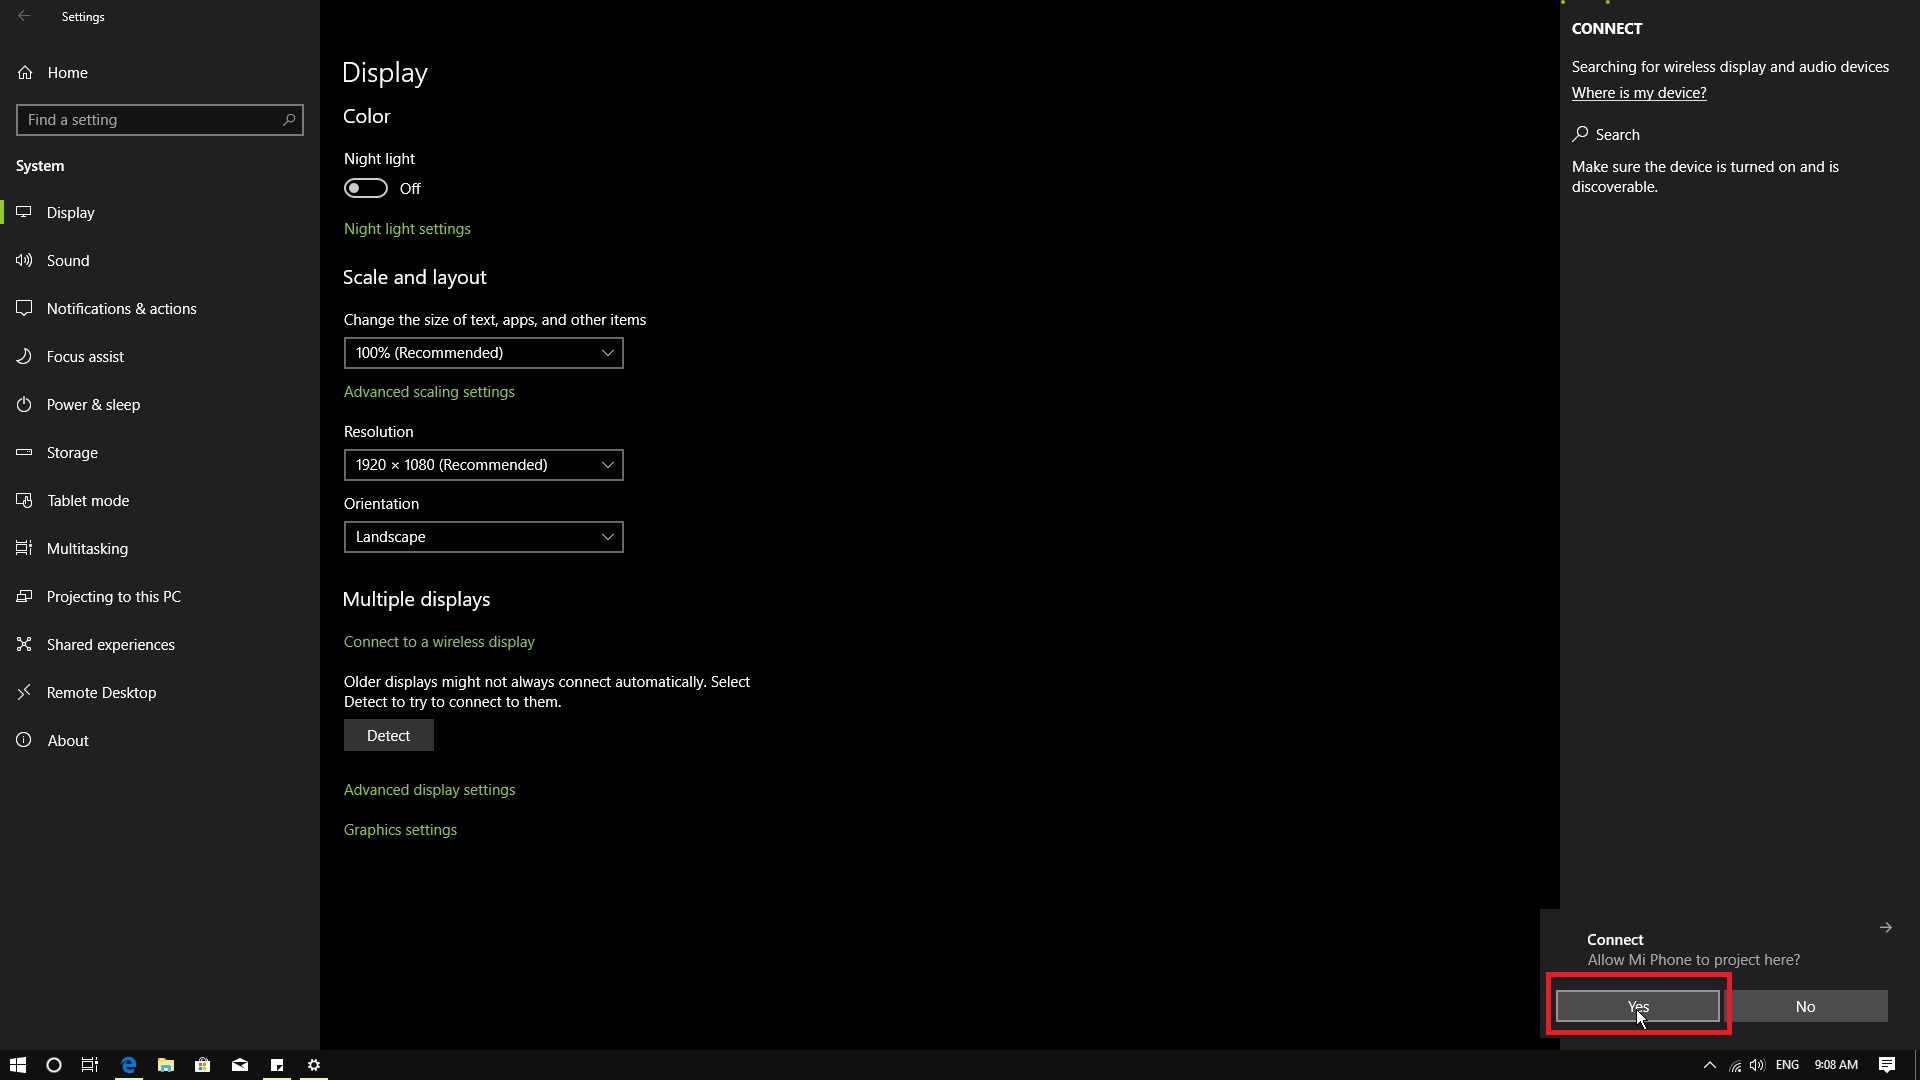1920x1080 pixels.
Task: Open Sound settings via speaker icon
Action: tap(25, 261)
